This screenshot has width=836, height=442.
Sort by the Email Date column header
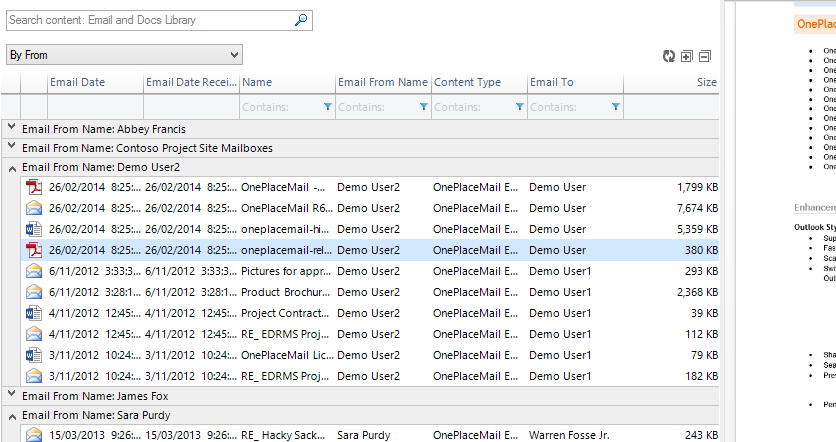point(95,82)
